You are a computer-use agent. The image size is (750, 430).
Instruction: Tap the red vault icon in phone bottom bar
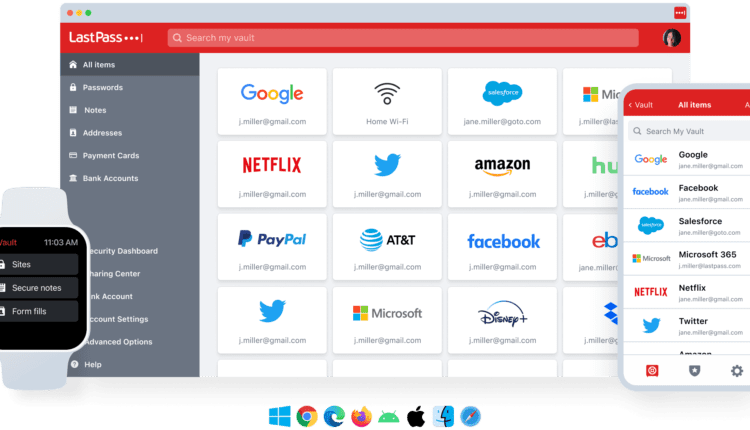652,371
